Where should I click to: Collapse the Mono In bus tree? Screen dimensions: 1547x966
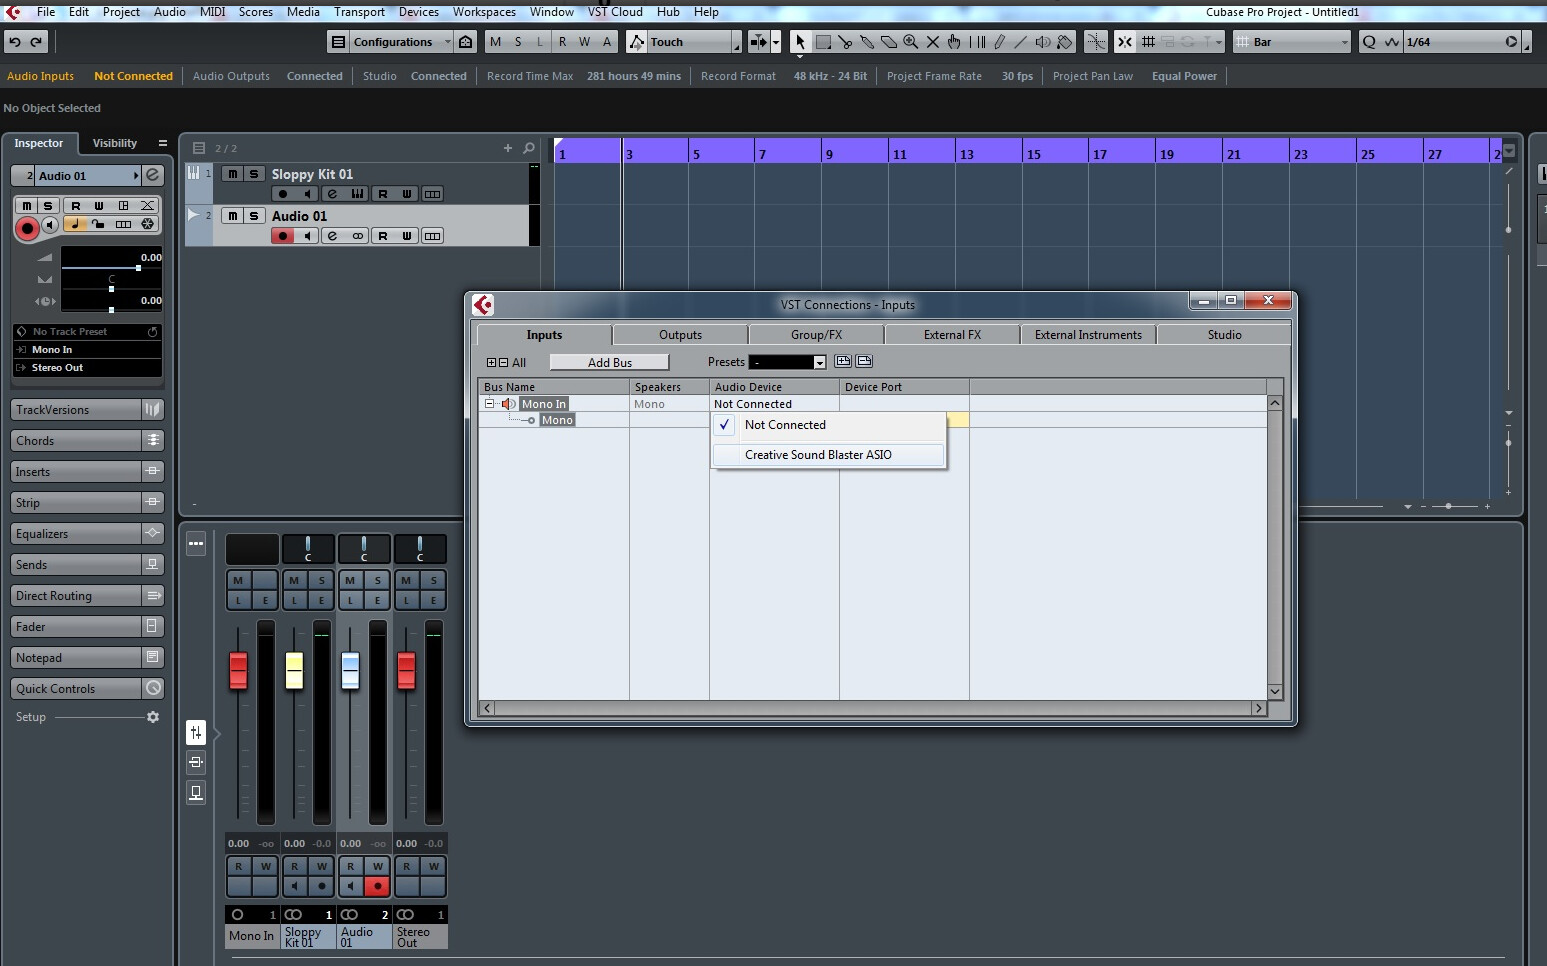point(490,404)
